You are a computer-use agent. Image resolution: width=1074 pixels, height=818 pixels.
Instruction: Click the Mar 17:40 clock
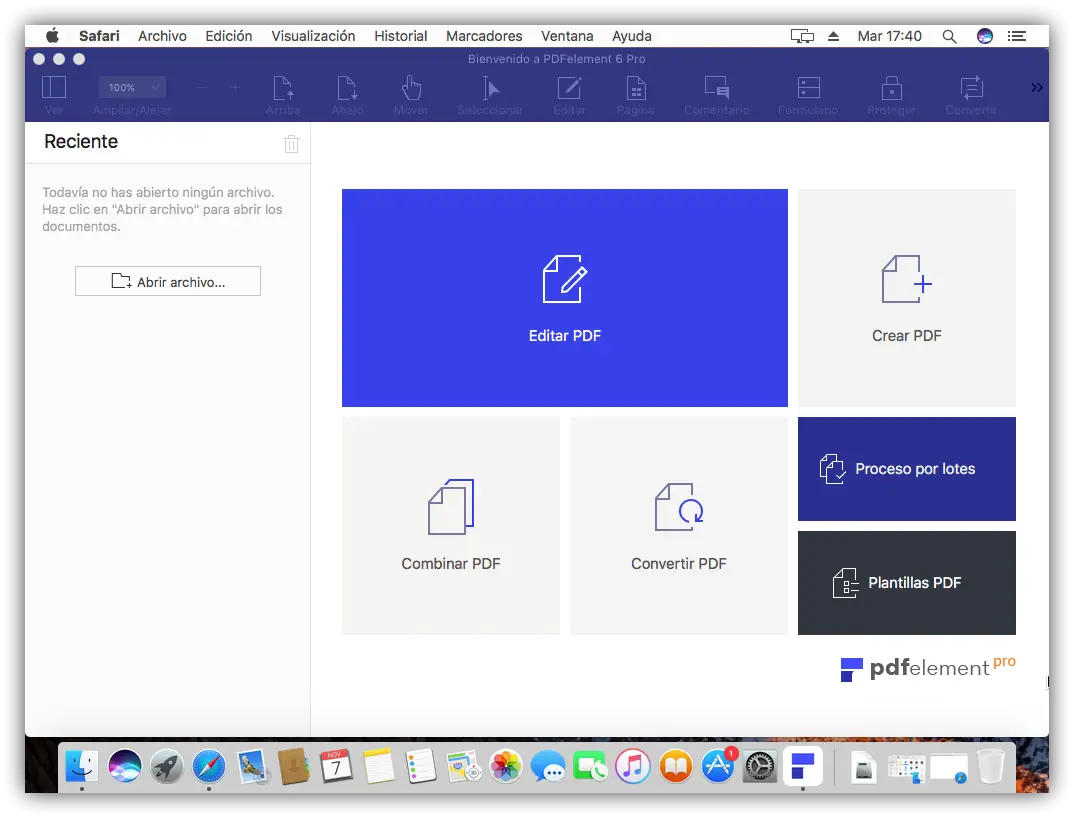pos(890,36)
